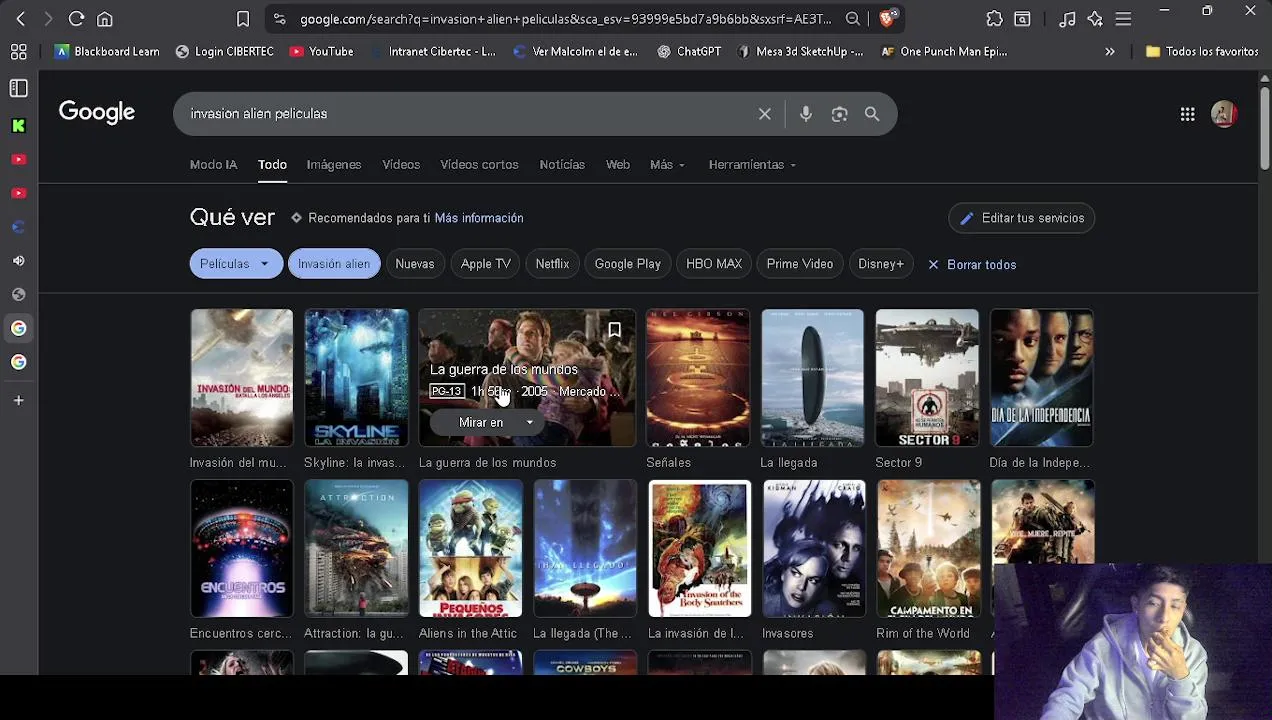Viewport: 1272px width, 720px height.
Task: Toggle the Nuevas filter chip
Action: click(x=415, y=264)
